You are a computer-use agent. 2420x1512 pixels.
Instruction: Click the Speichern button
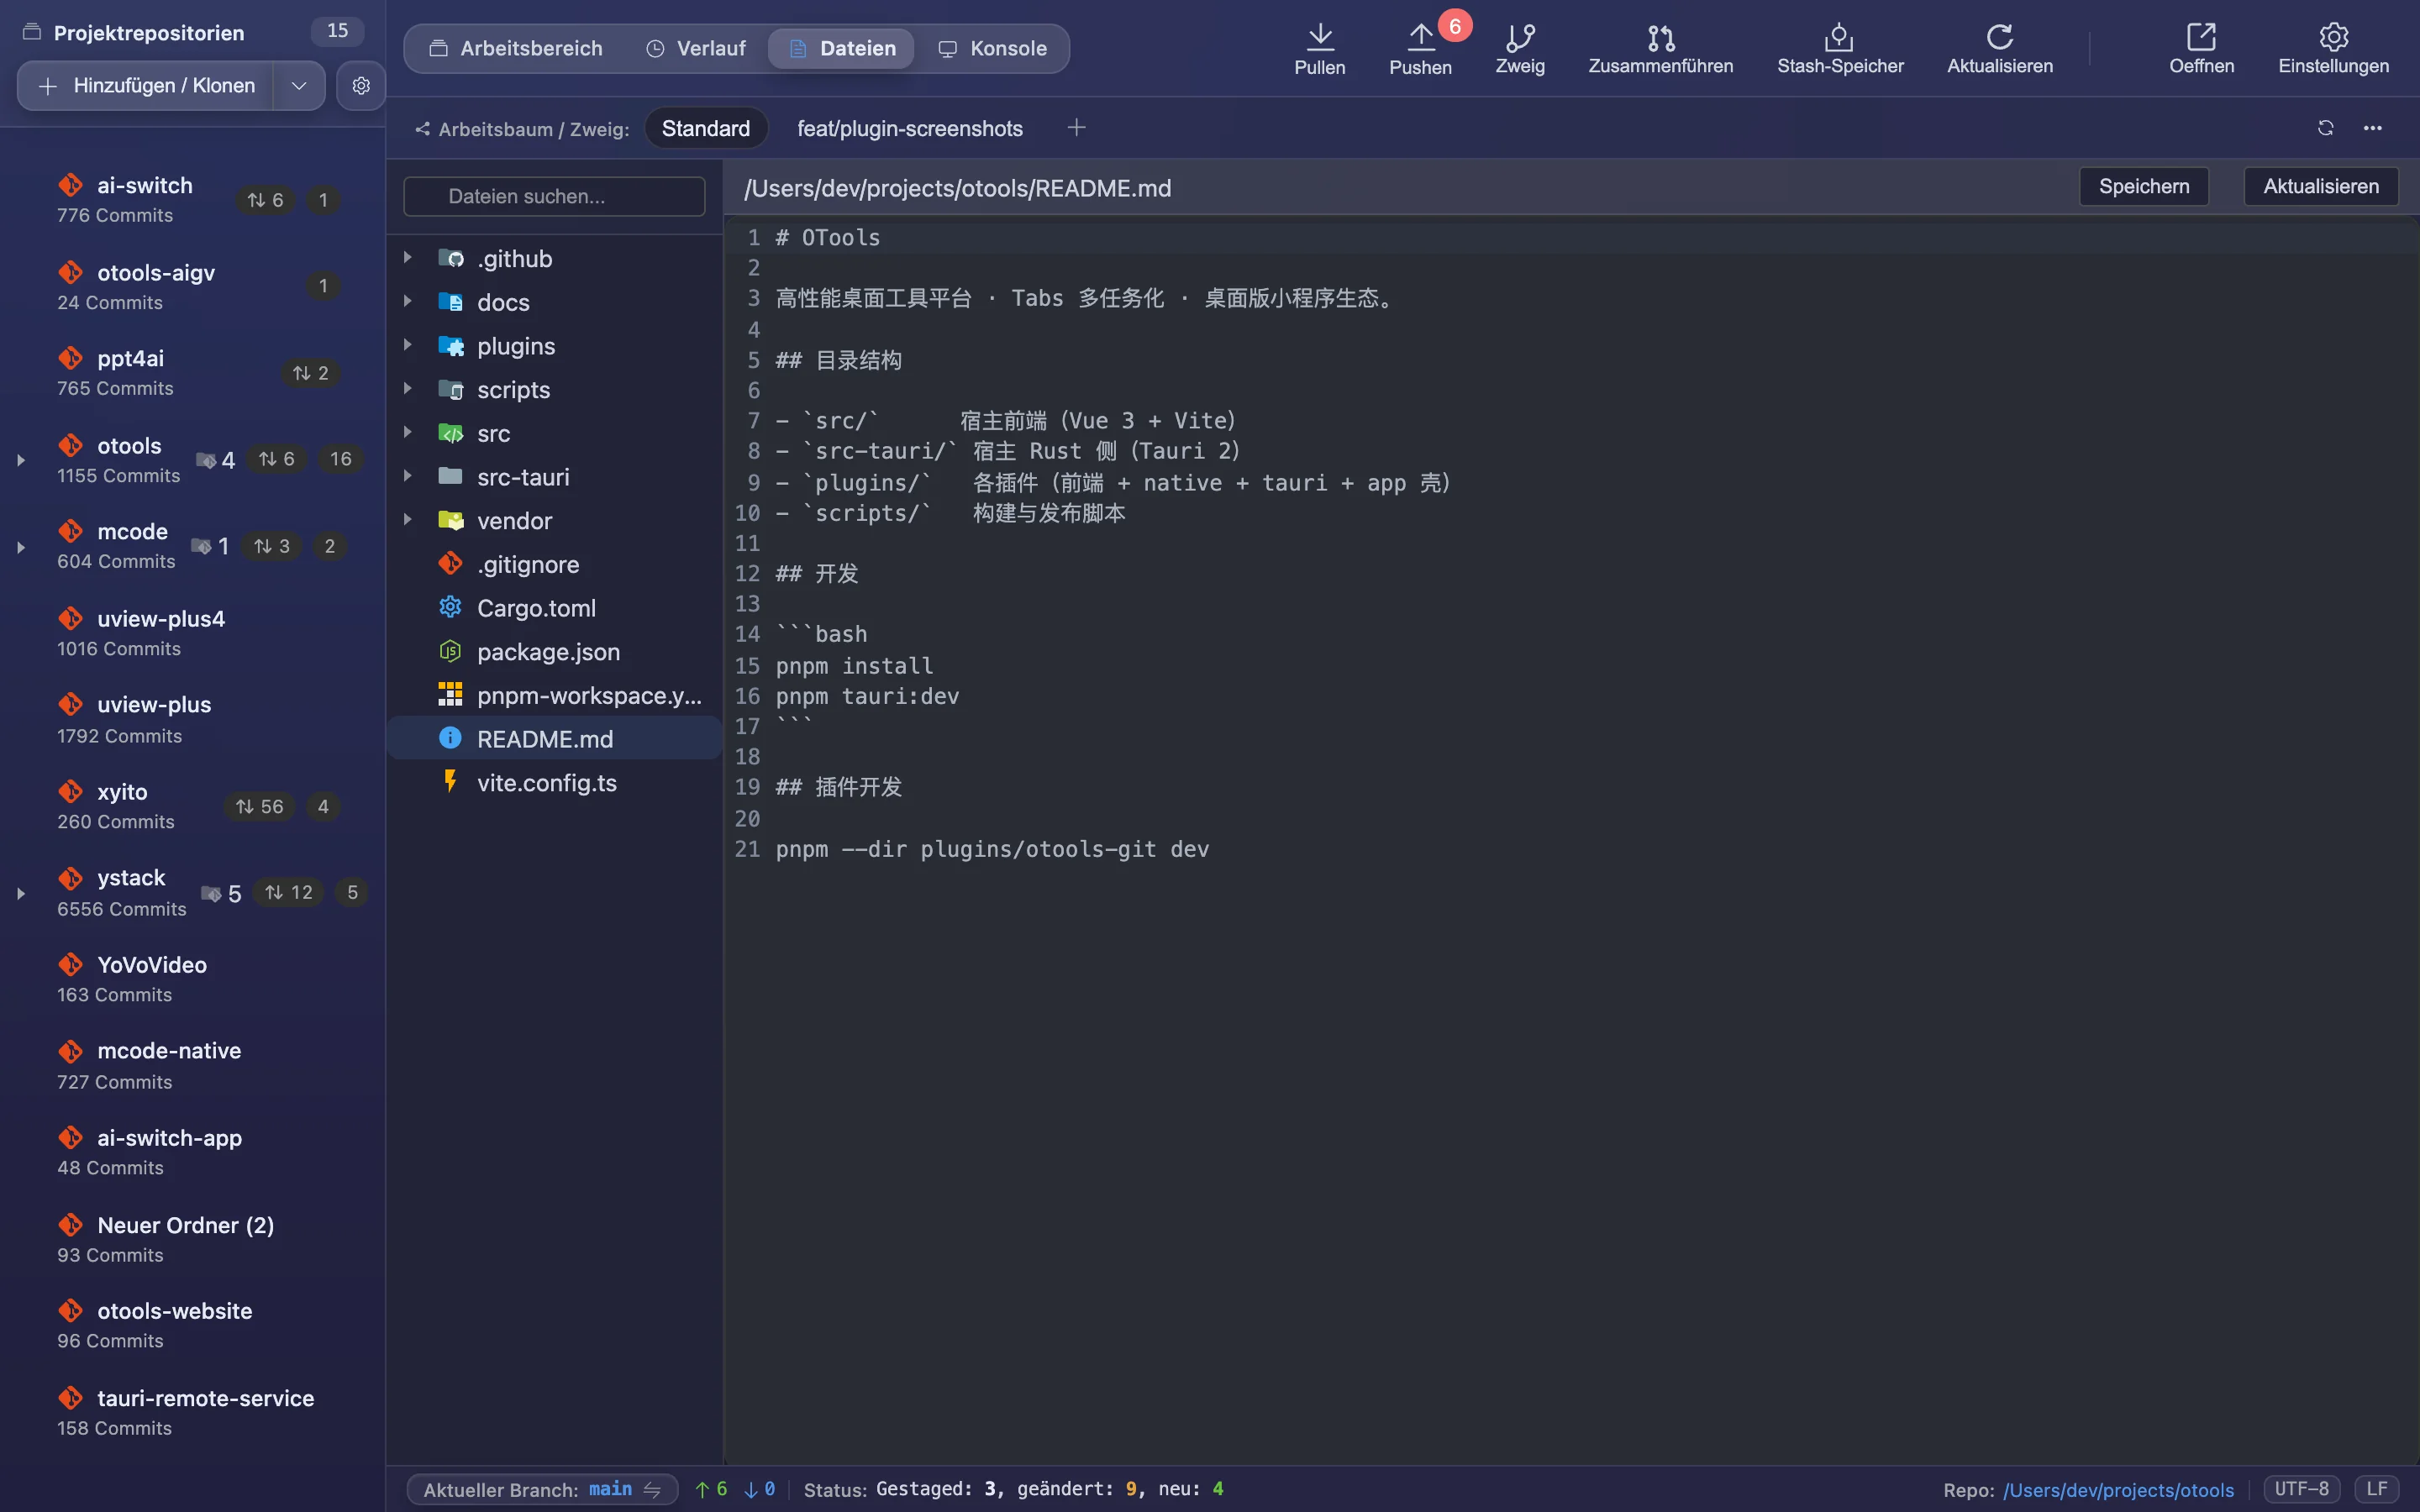2144,186
